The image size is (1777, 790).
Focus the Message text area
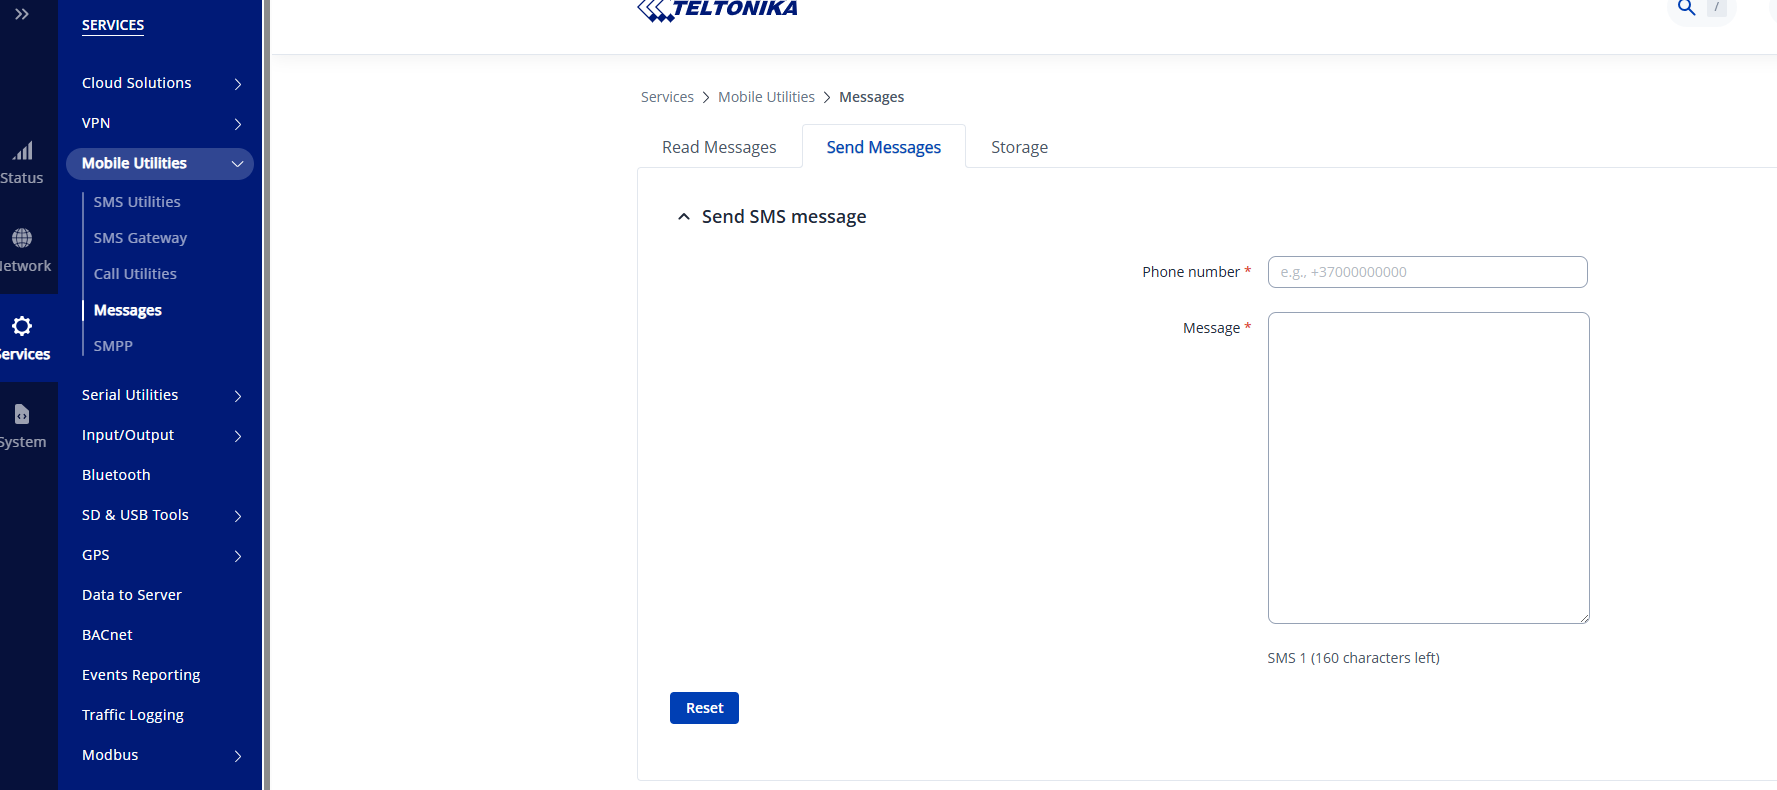point(1428,468)
